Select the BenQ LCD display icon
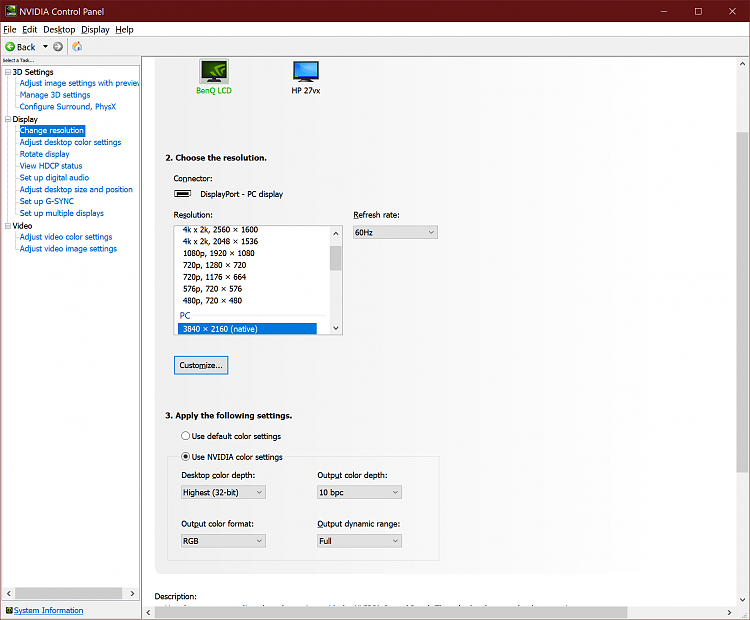Image resolution: width=750 pixels, height=620 pixels. point(214,71)
